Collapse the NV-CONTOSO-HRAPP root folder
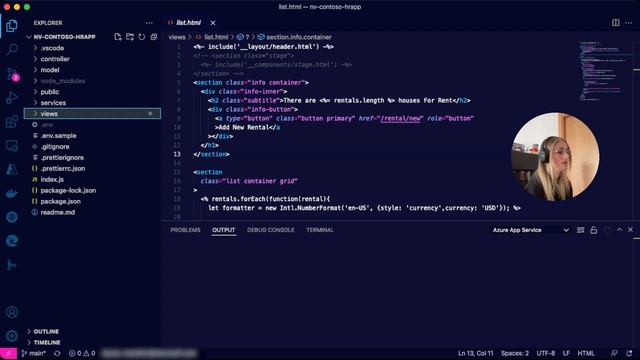The width and height of the screenshot is (640, 360). (64, 37)
